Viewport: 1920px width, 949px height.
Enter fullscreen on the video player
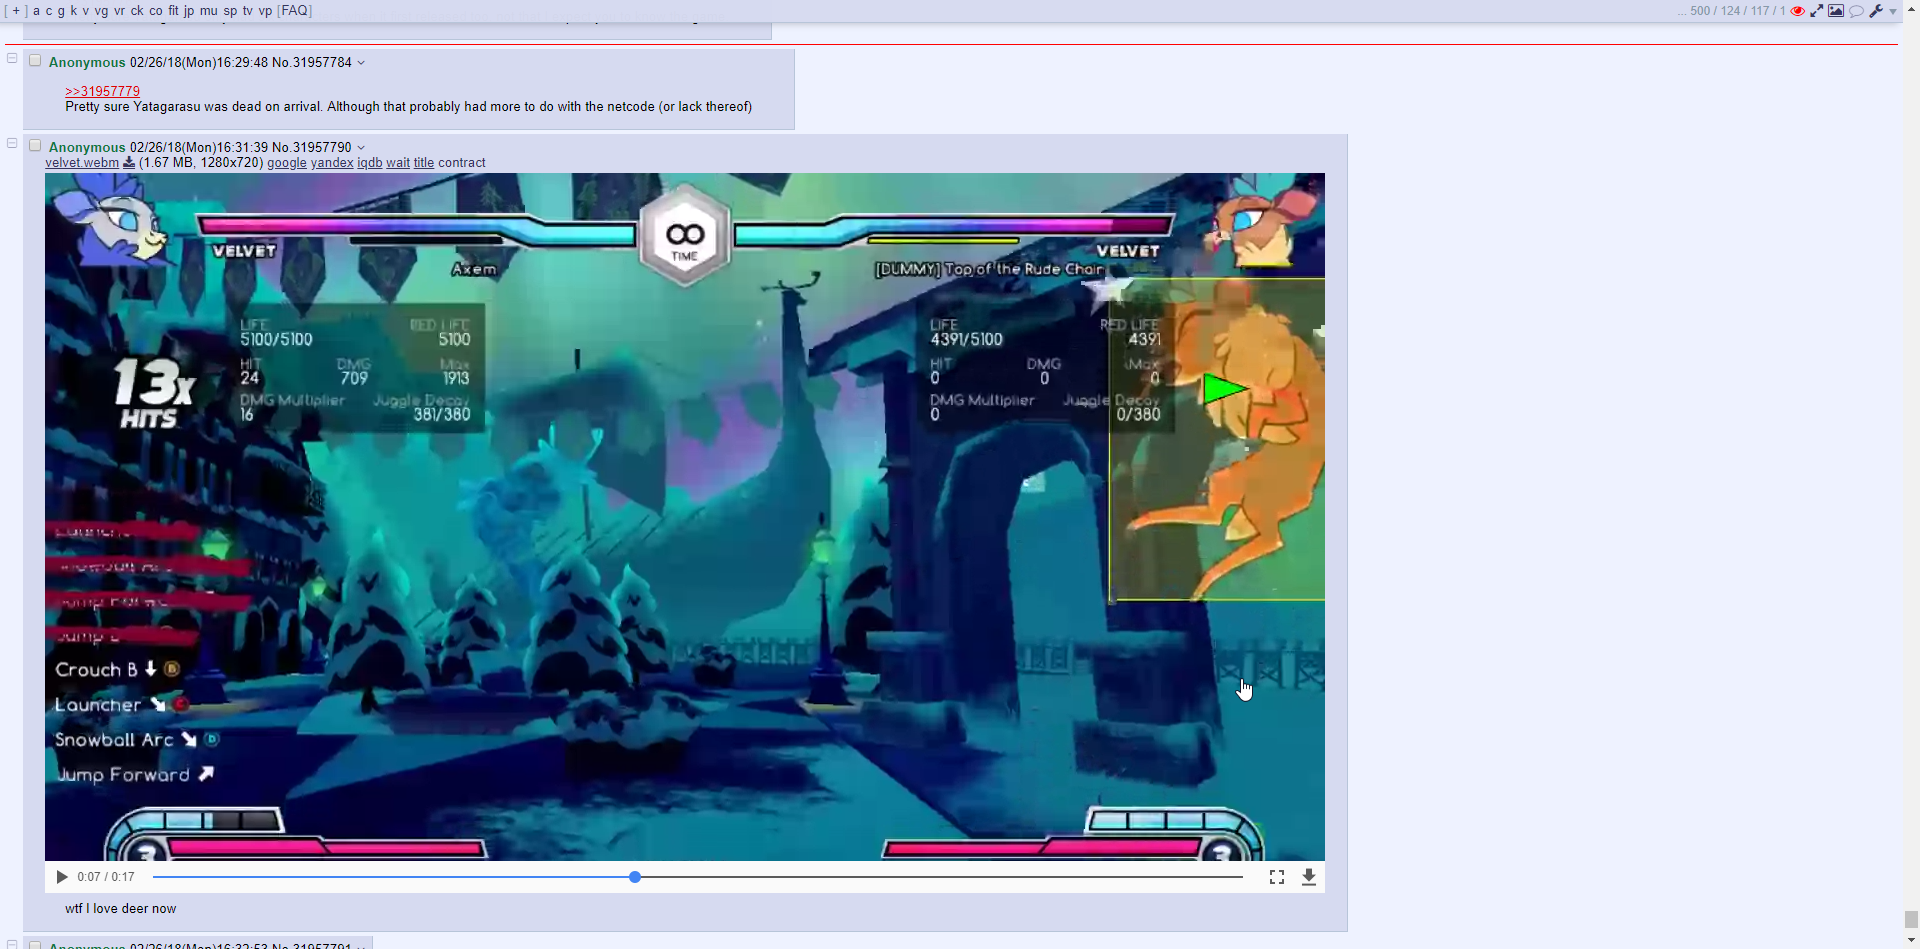1277,877
